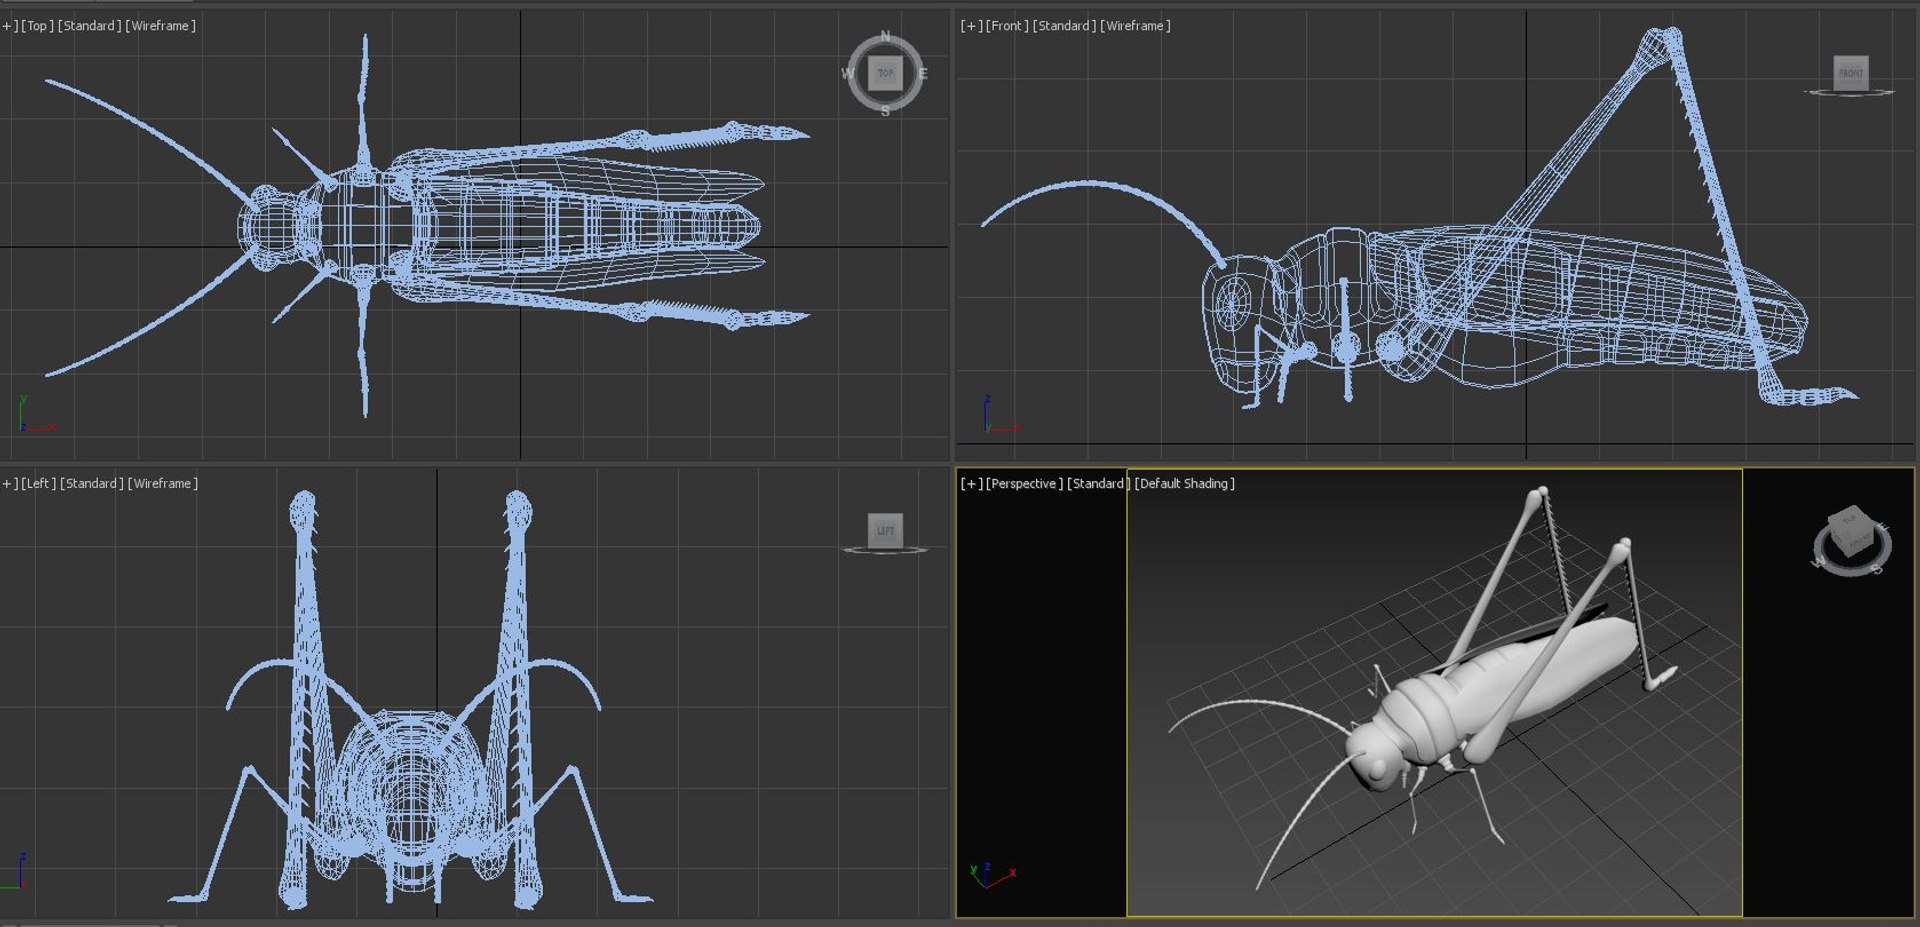Viewport: 1920px width, 927px height.
Task: Click the ViewCube LEFT face in Left viewport
Action: (x=885, y=530)
